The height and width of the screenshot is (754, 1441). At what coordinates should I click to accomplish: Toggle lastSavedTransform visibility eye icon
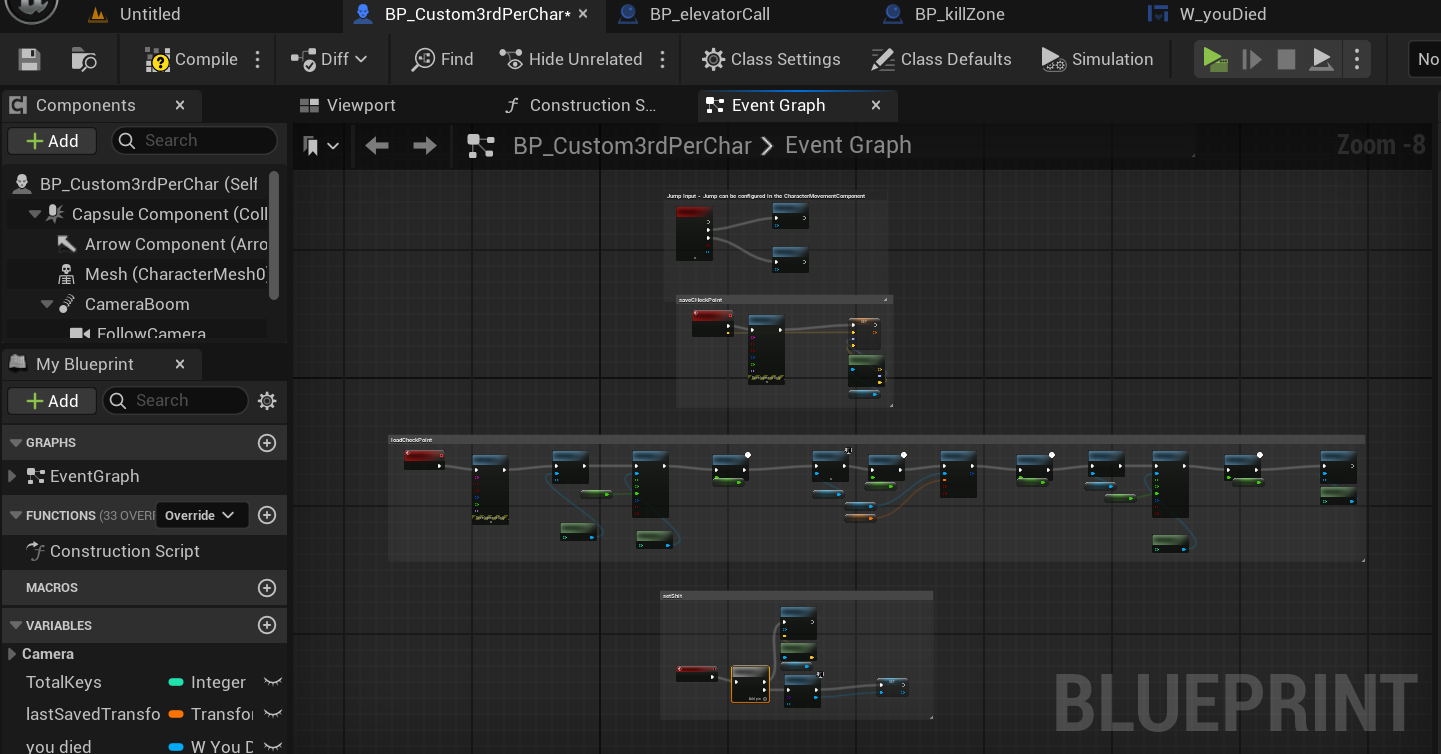[272, 714]
